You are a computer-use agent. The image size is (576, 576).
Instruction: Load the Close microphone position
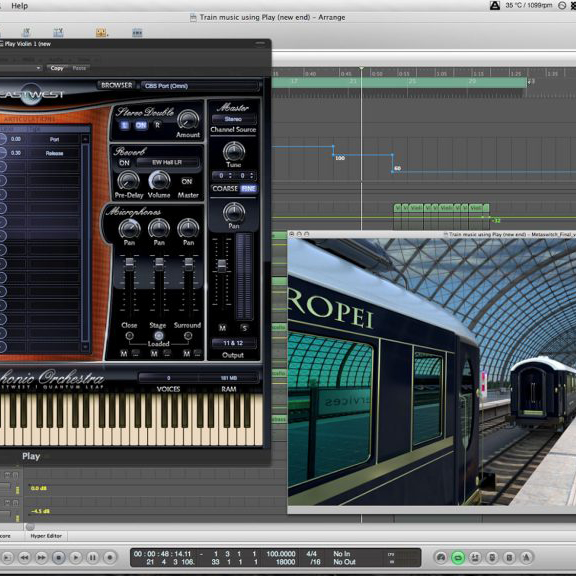(x=129, y=336)
